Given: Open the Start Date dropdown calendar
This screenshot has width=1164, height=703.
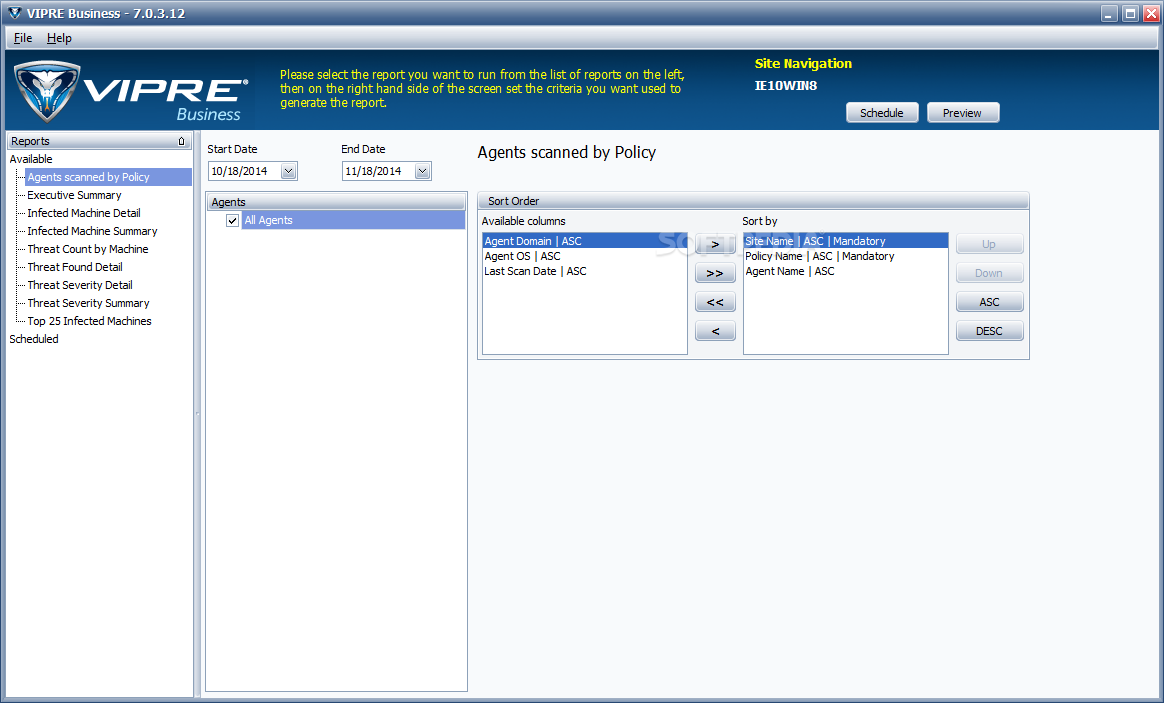Looking at the screenshot, I should coord(289,171).
